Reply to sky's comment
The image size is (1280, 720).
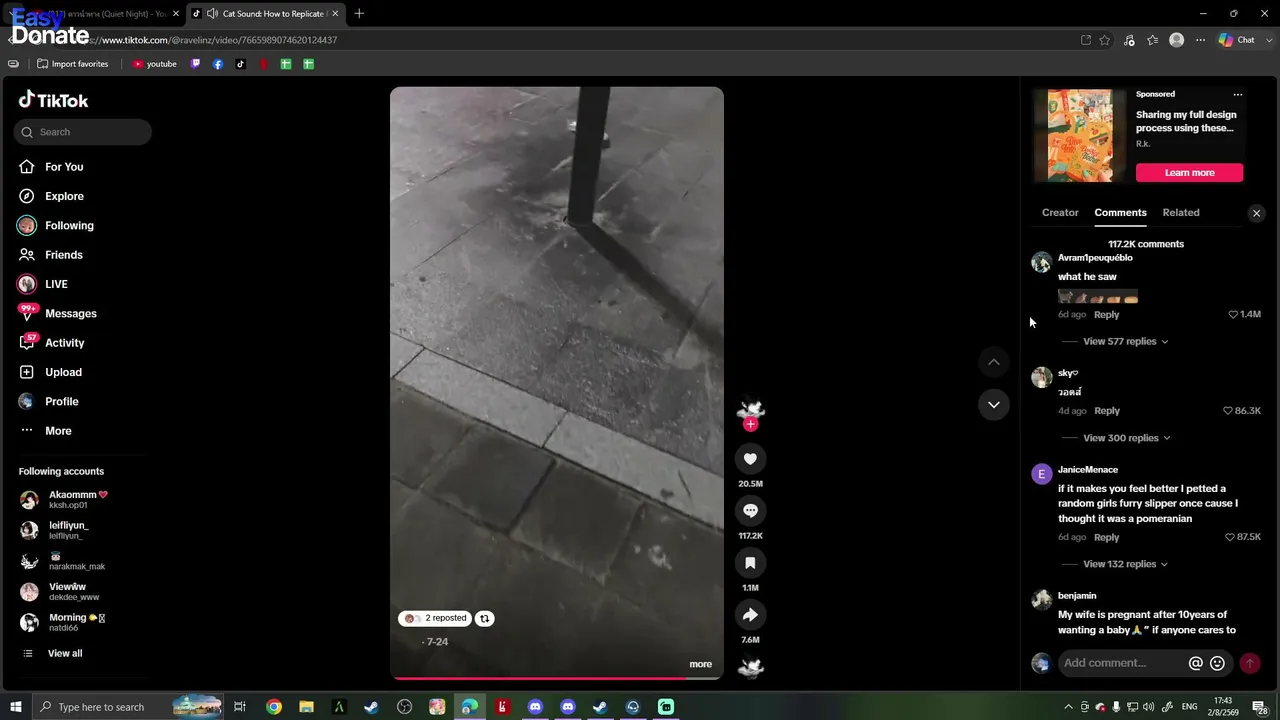(1106, 411)
